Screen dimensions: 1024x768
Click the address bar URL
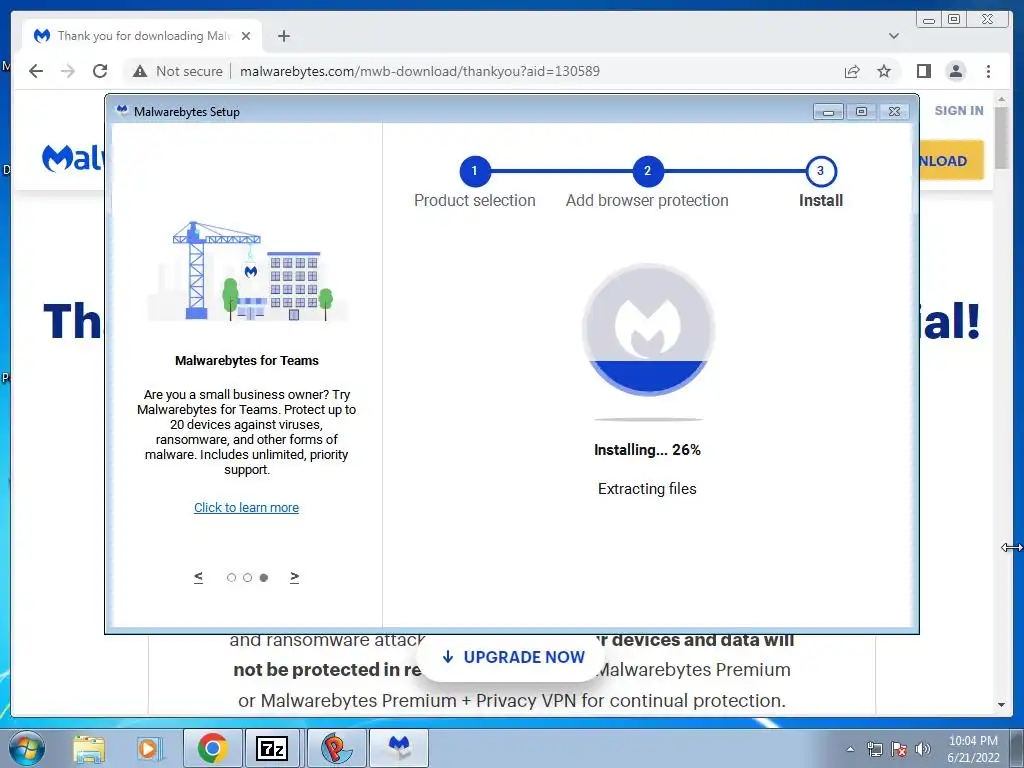click(419, 71)
